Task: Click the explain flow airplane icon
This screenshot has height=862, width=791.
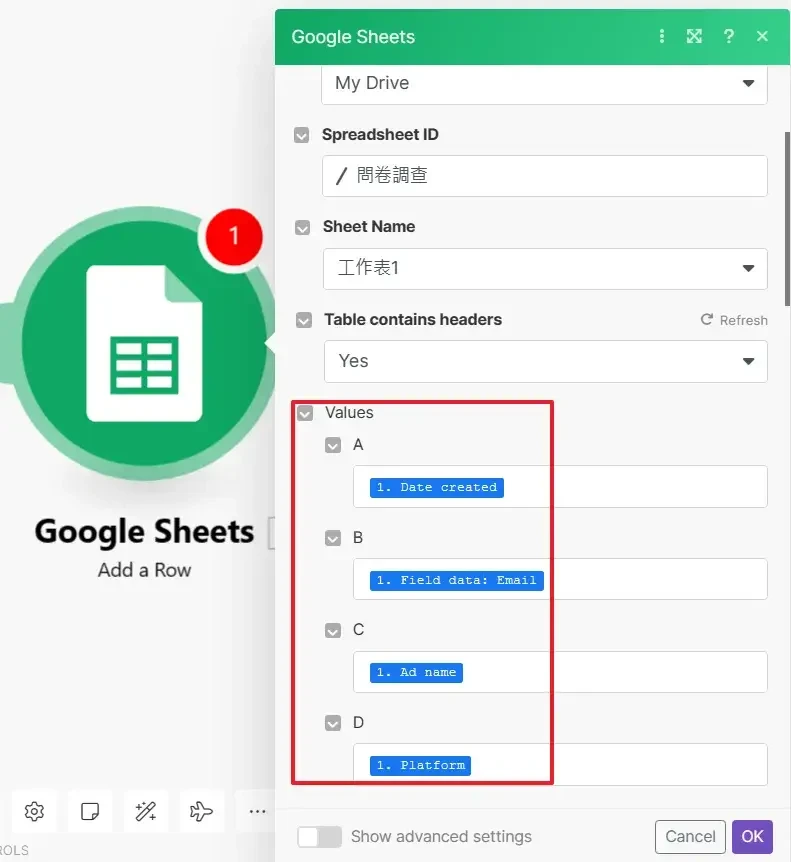Action: [x=201, y=811]
